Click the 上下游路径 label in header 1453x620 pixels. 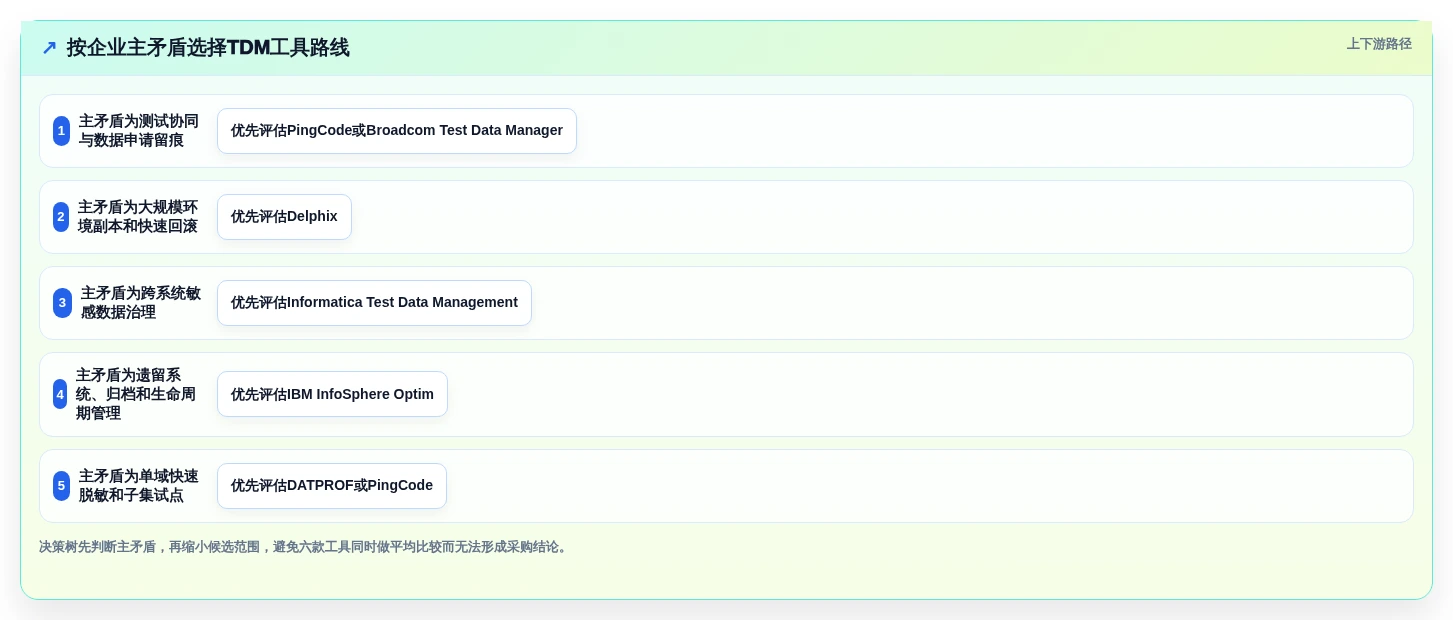point(1379,44)
